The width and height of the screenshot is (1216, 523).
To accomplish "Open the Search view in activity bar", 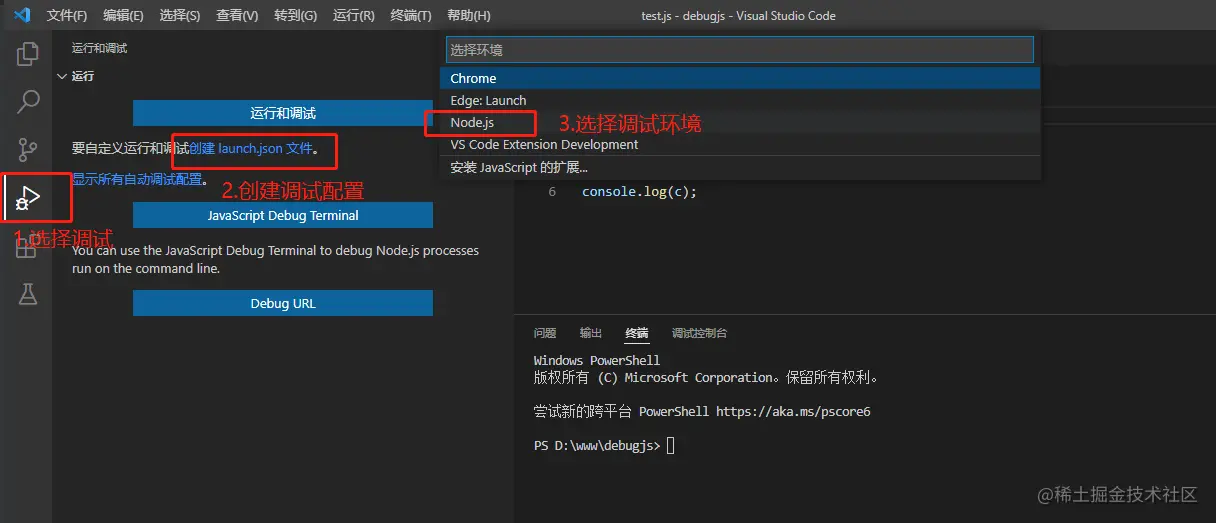I will click(28, 101).
